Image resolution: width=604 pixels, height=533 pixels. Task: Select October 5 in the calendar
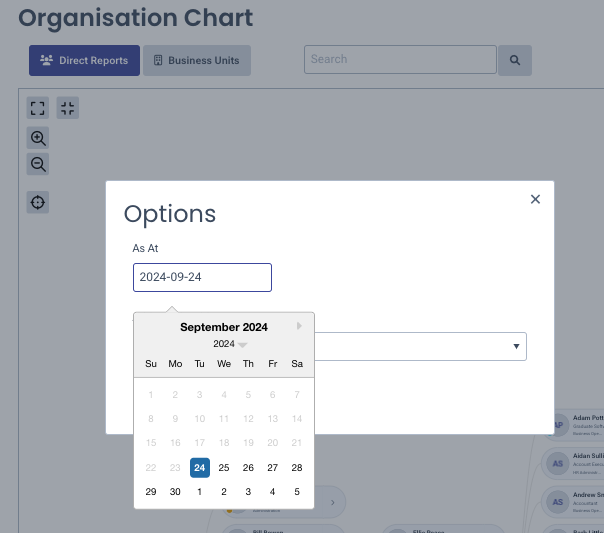(x=297, y=491)
